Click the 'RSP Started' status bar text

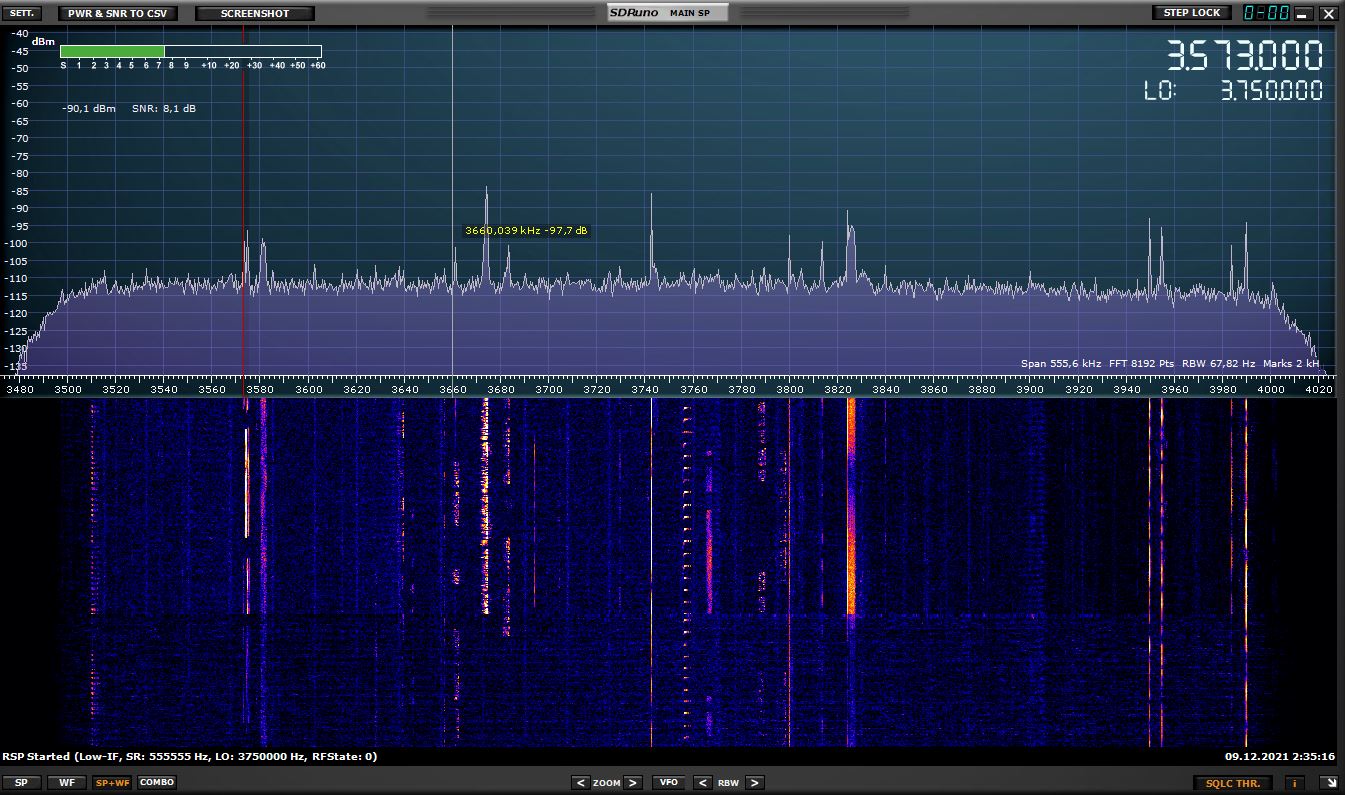[190, 757]
